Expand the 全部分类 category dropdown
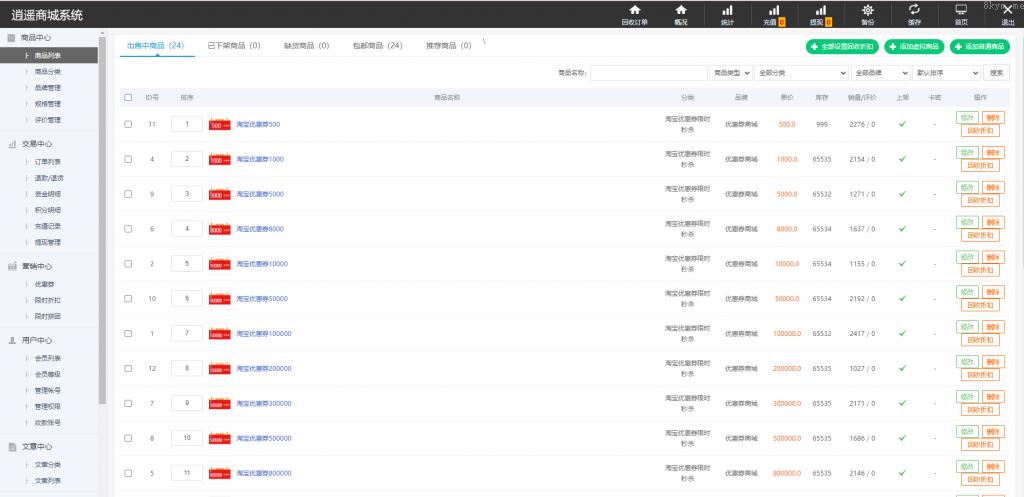Image resolution: width=1024 pixels, height=497 pixels. click(x=800, y=73)
